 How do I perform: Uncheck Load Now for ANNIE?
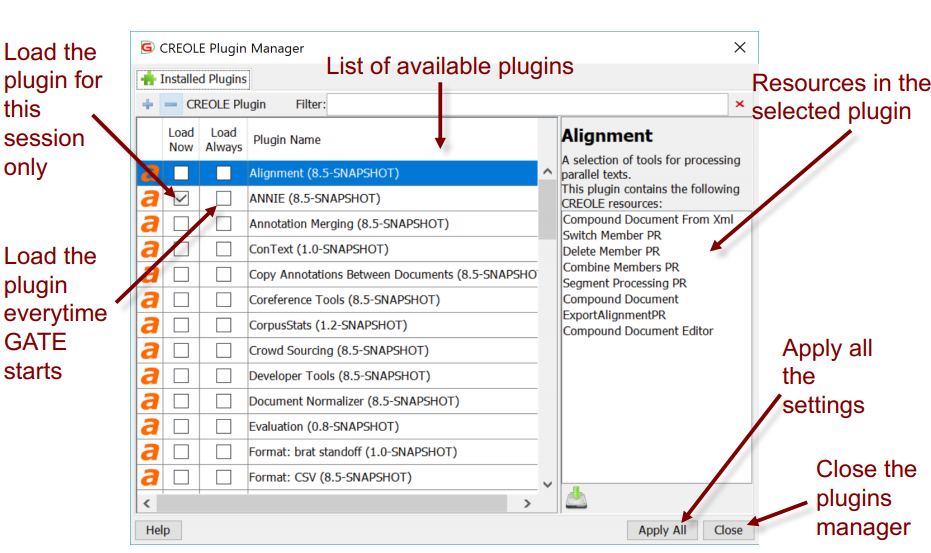[181, 198]
